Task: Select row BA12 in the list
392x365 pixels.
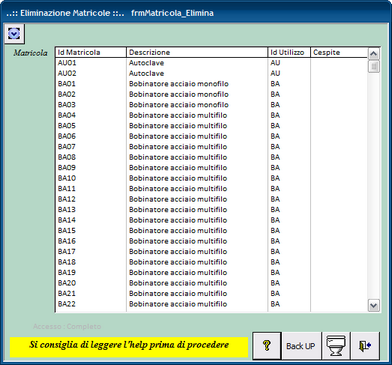Action: (x=211, y=199)
